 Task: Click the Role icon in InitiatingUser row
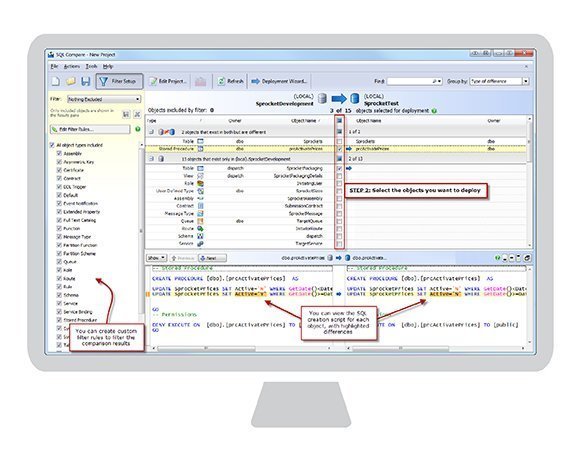[200, 183]
